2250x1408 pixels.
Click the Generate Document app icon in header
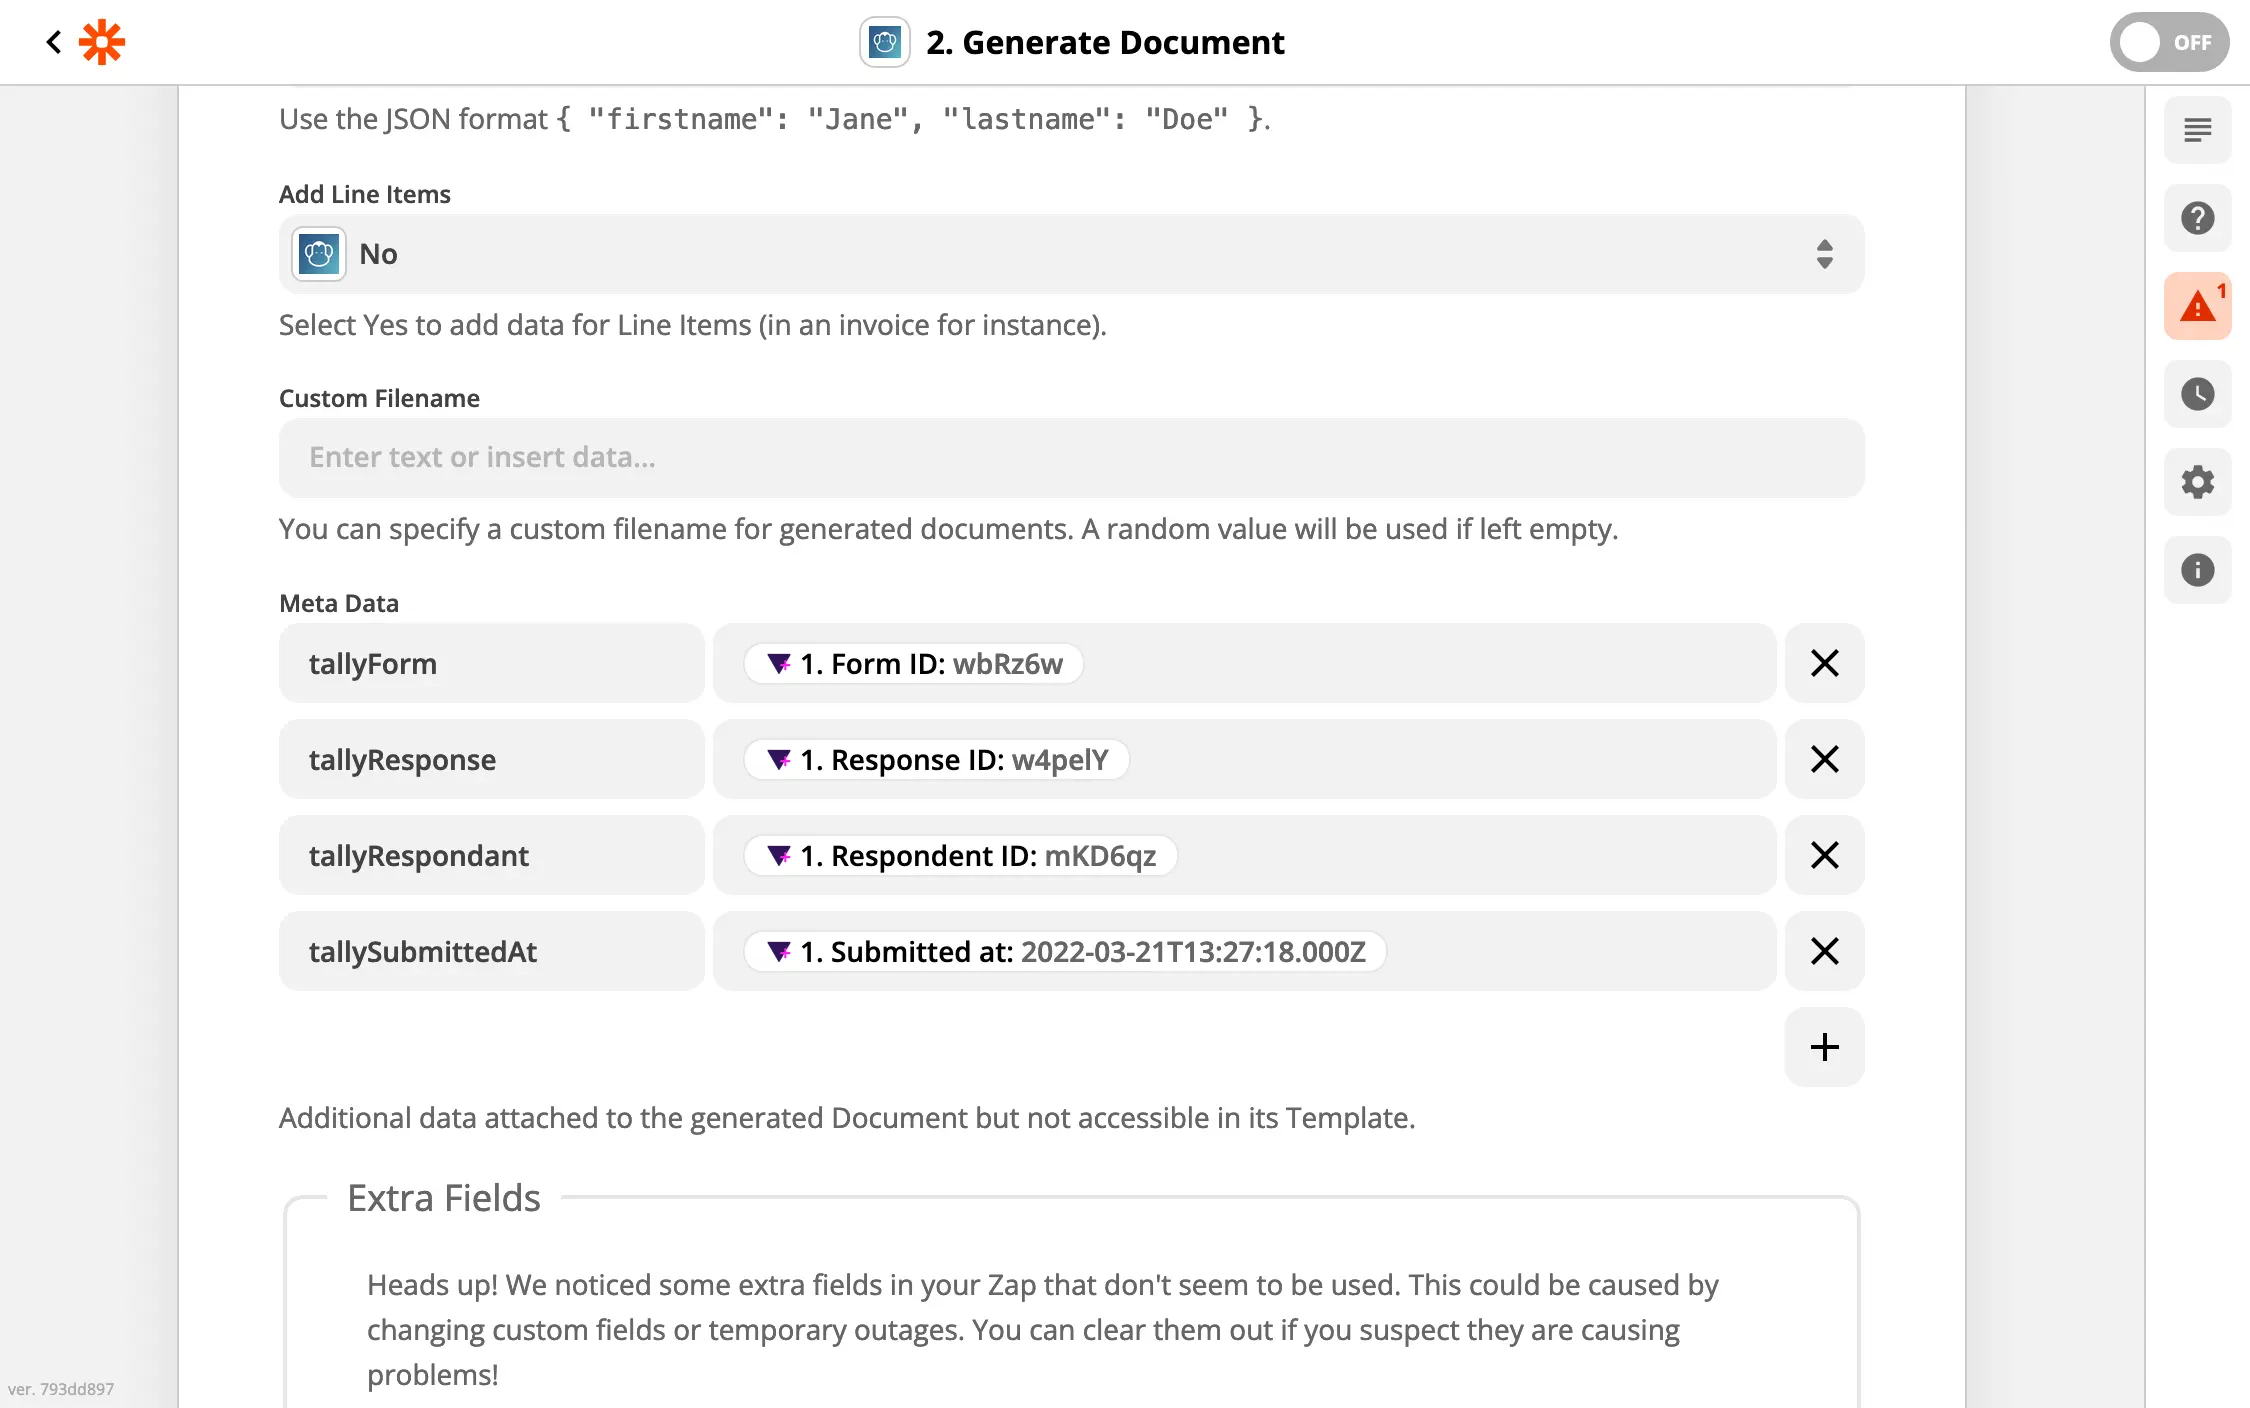tap(884, 42)
